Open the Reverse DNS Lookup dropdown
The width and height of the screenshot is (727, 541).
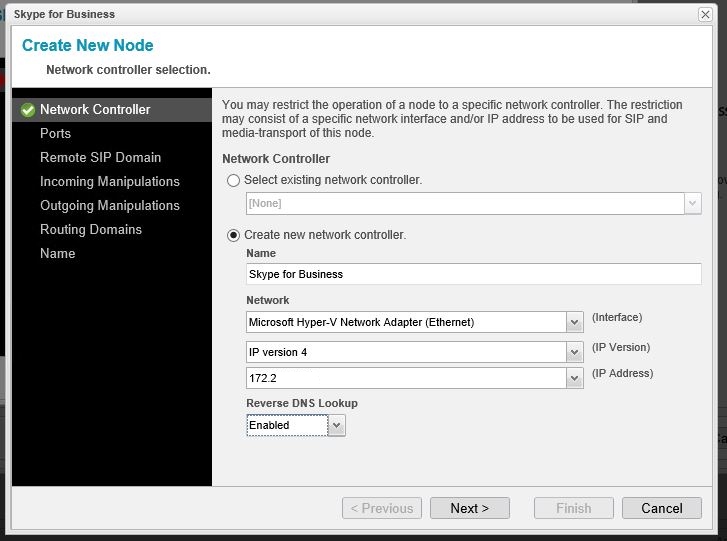(x=336, y=425)
